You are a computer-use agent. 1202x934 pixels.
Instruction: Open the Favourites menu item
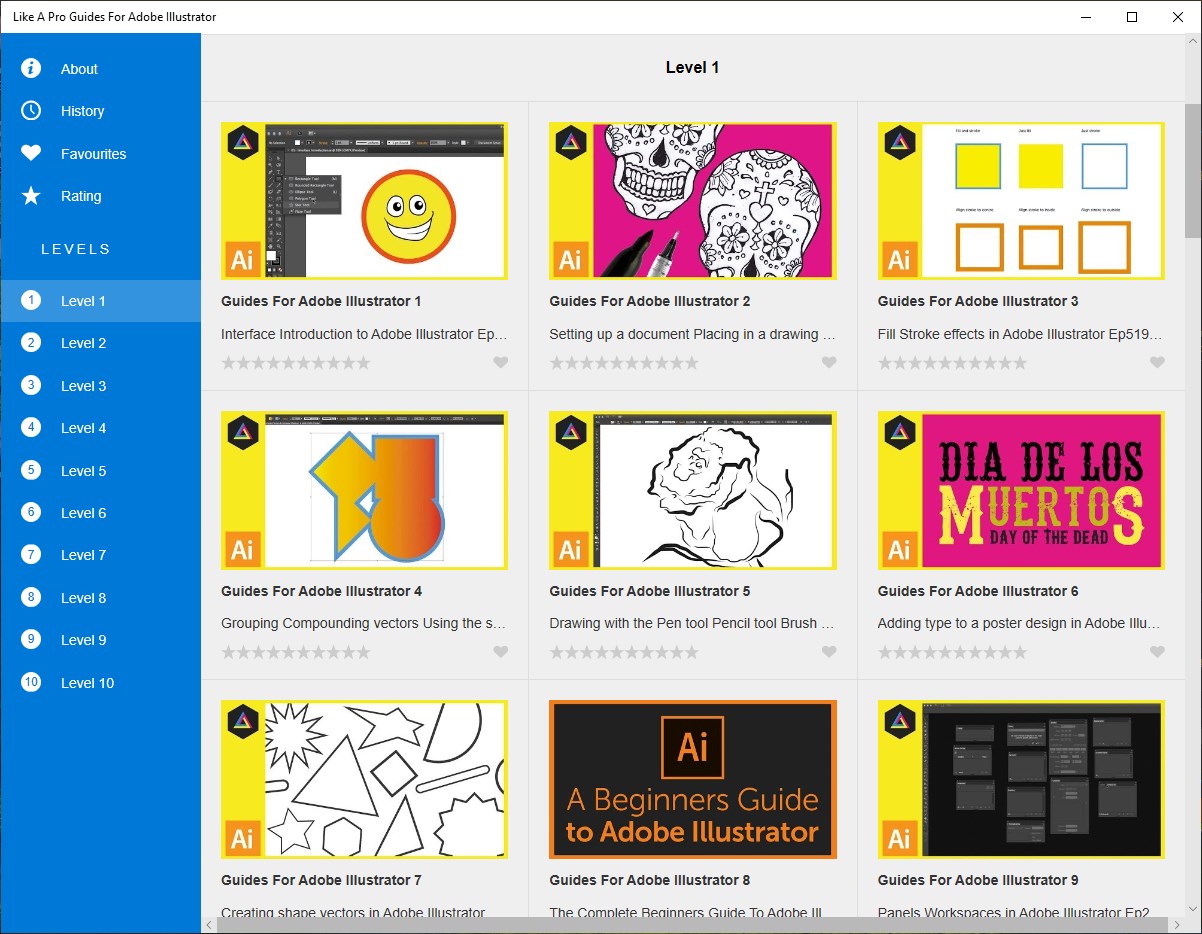click(100, 154)
